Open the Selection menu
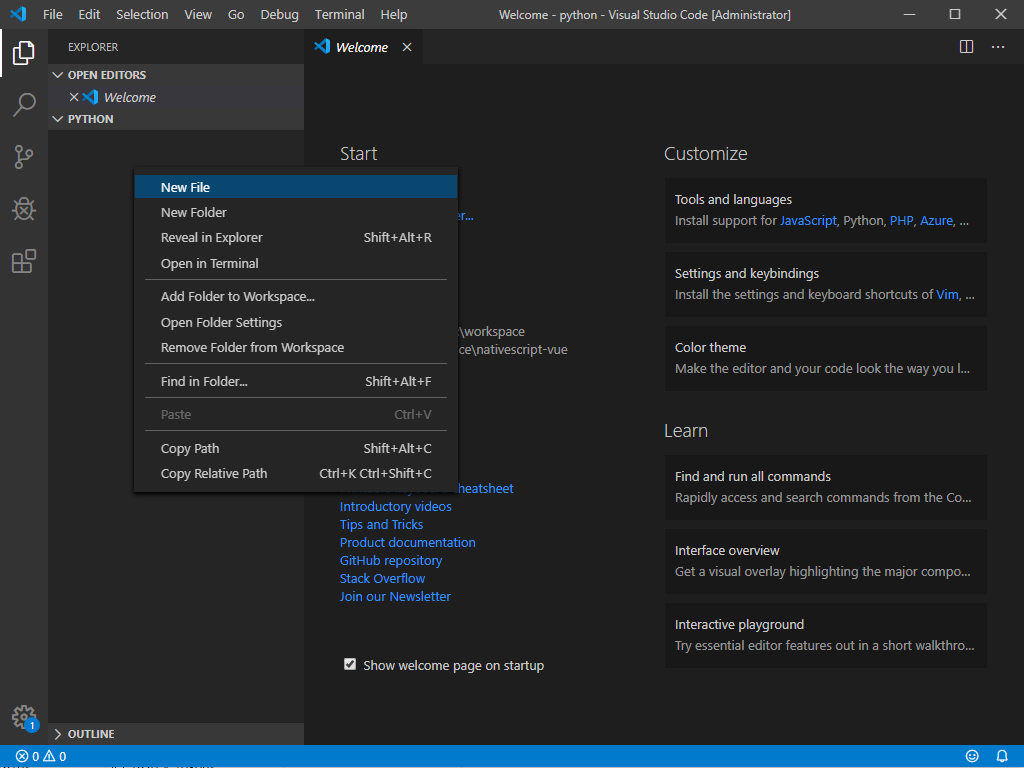Screen dimensions: 1024x768 click(142, 14)
